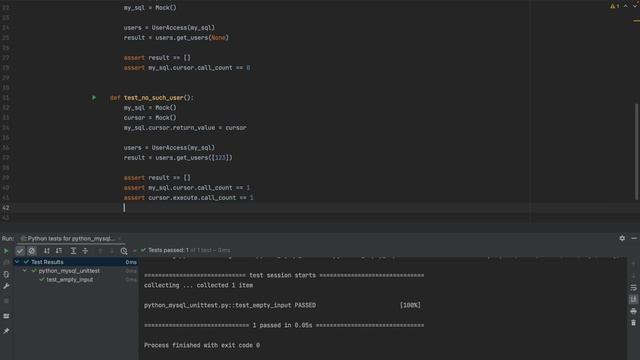Click console Down the stack trace arrow
This screenshot has width=640, height=360.
[633, 276]
